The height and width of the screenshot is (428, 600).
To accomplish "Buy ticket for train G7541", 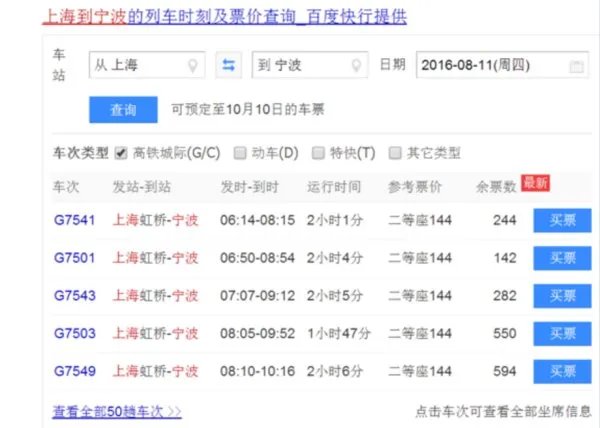I will pyautogui.click(x=562, y=220).
